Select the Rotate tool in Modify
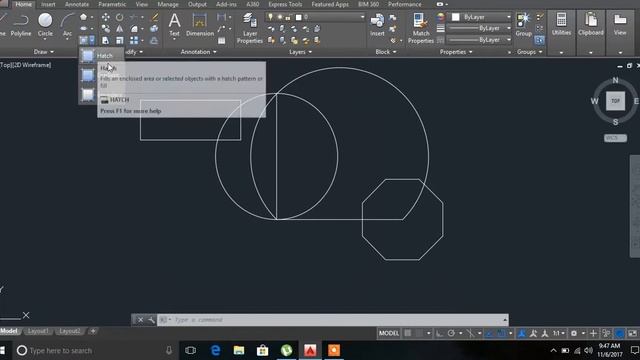 tap(119, 17)
